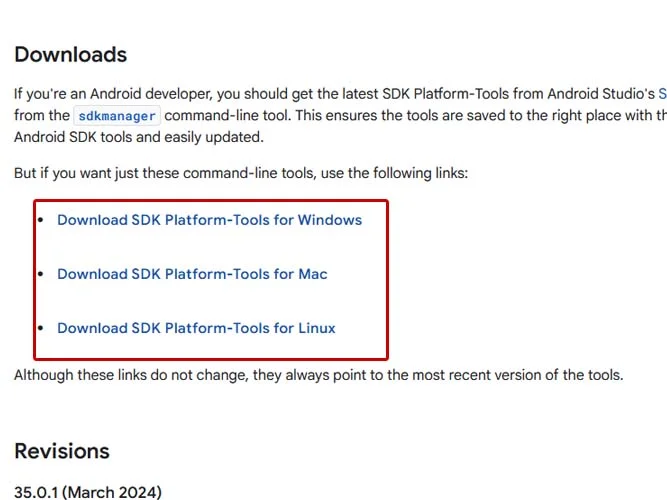The height and width of the screenshot is (500, 667).
Task: Click the bullet beside the Linux download link
Action: [41, 328]
